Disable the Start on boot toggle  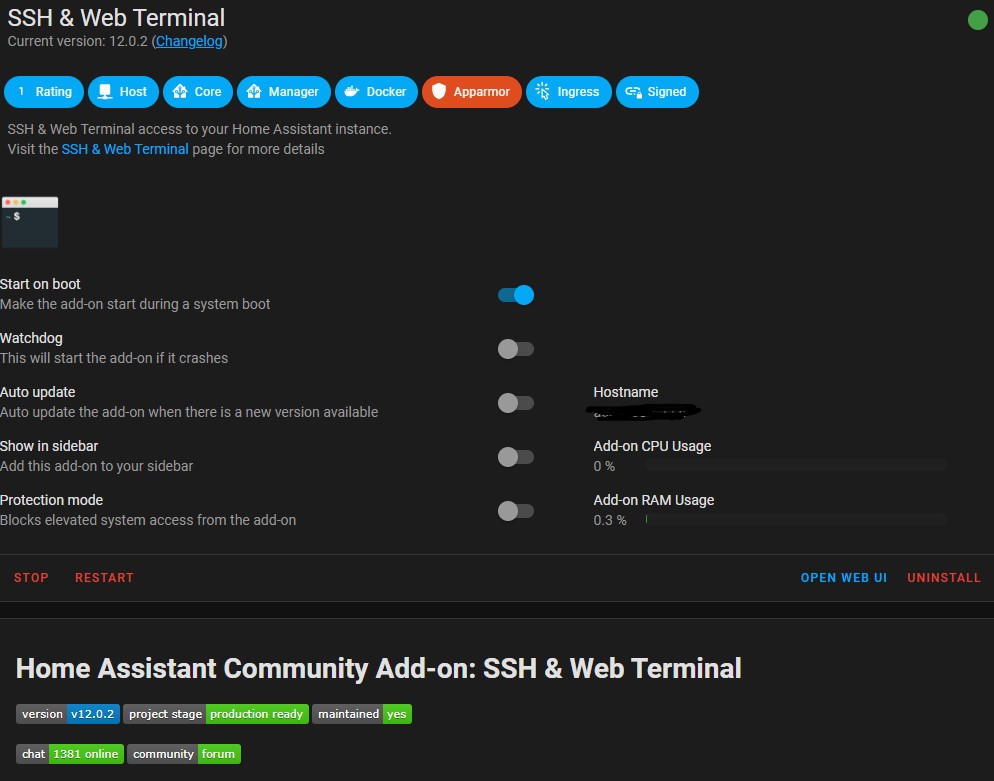point(516,295)
